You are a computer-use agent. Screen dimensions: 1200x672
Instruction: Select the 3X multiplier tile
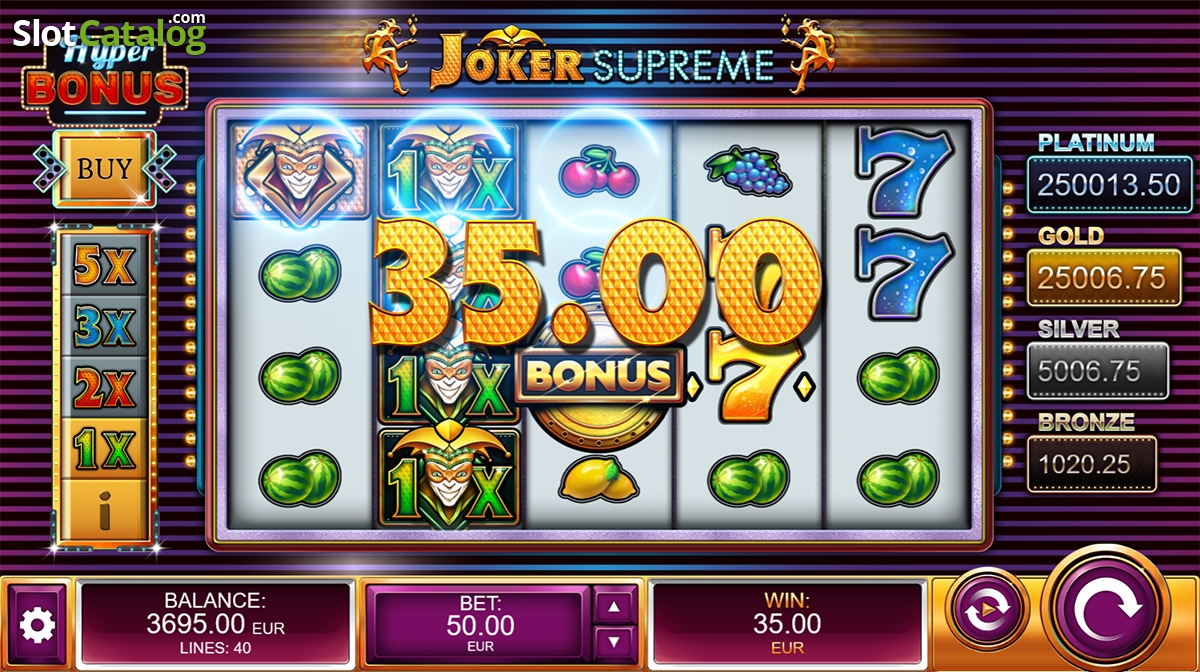click(x=105, y=326)
